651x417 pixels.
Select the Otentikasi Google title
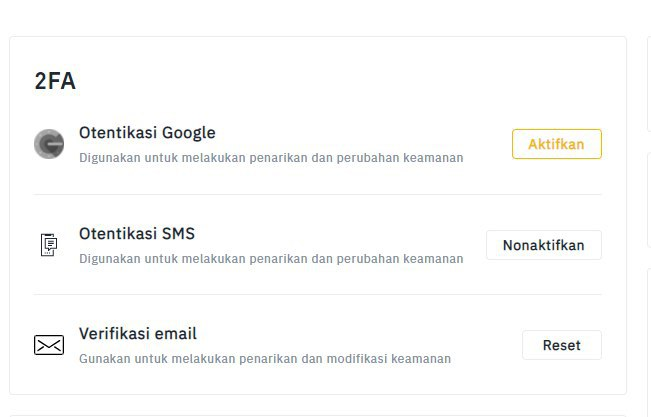pyautogui.click(x=147, y=133)
